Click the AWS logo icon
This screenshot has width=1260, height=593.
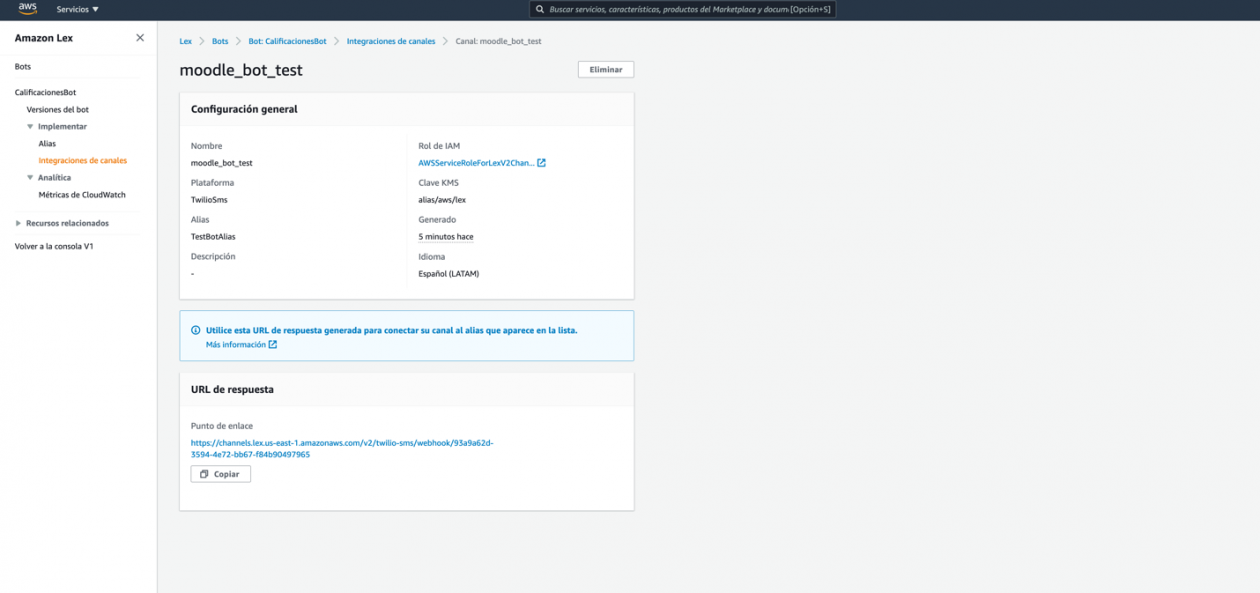point(27,9)
